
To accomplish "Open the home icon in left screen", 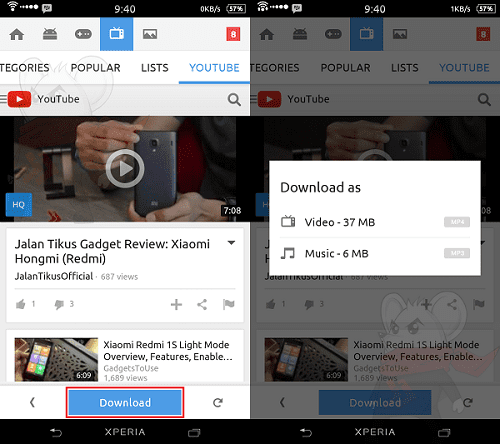I will click(17, 34).
